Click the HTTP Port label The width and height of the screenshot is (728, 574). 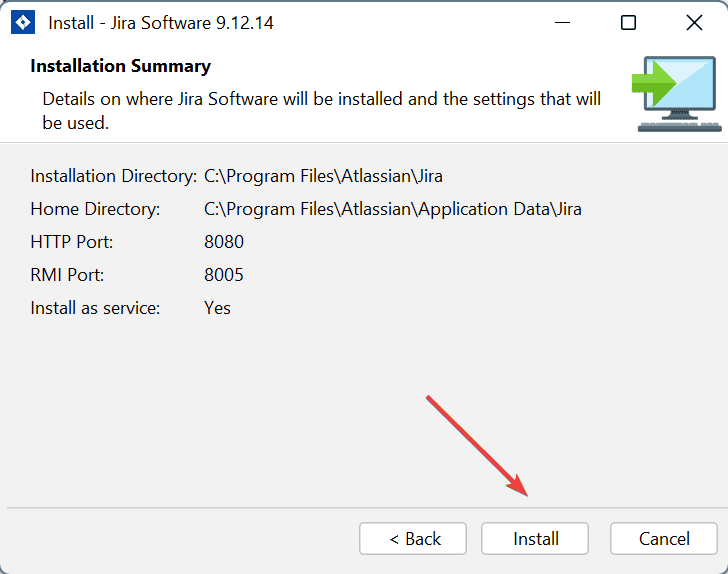(72, 242)
